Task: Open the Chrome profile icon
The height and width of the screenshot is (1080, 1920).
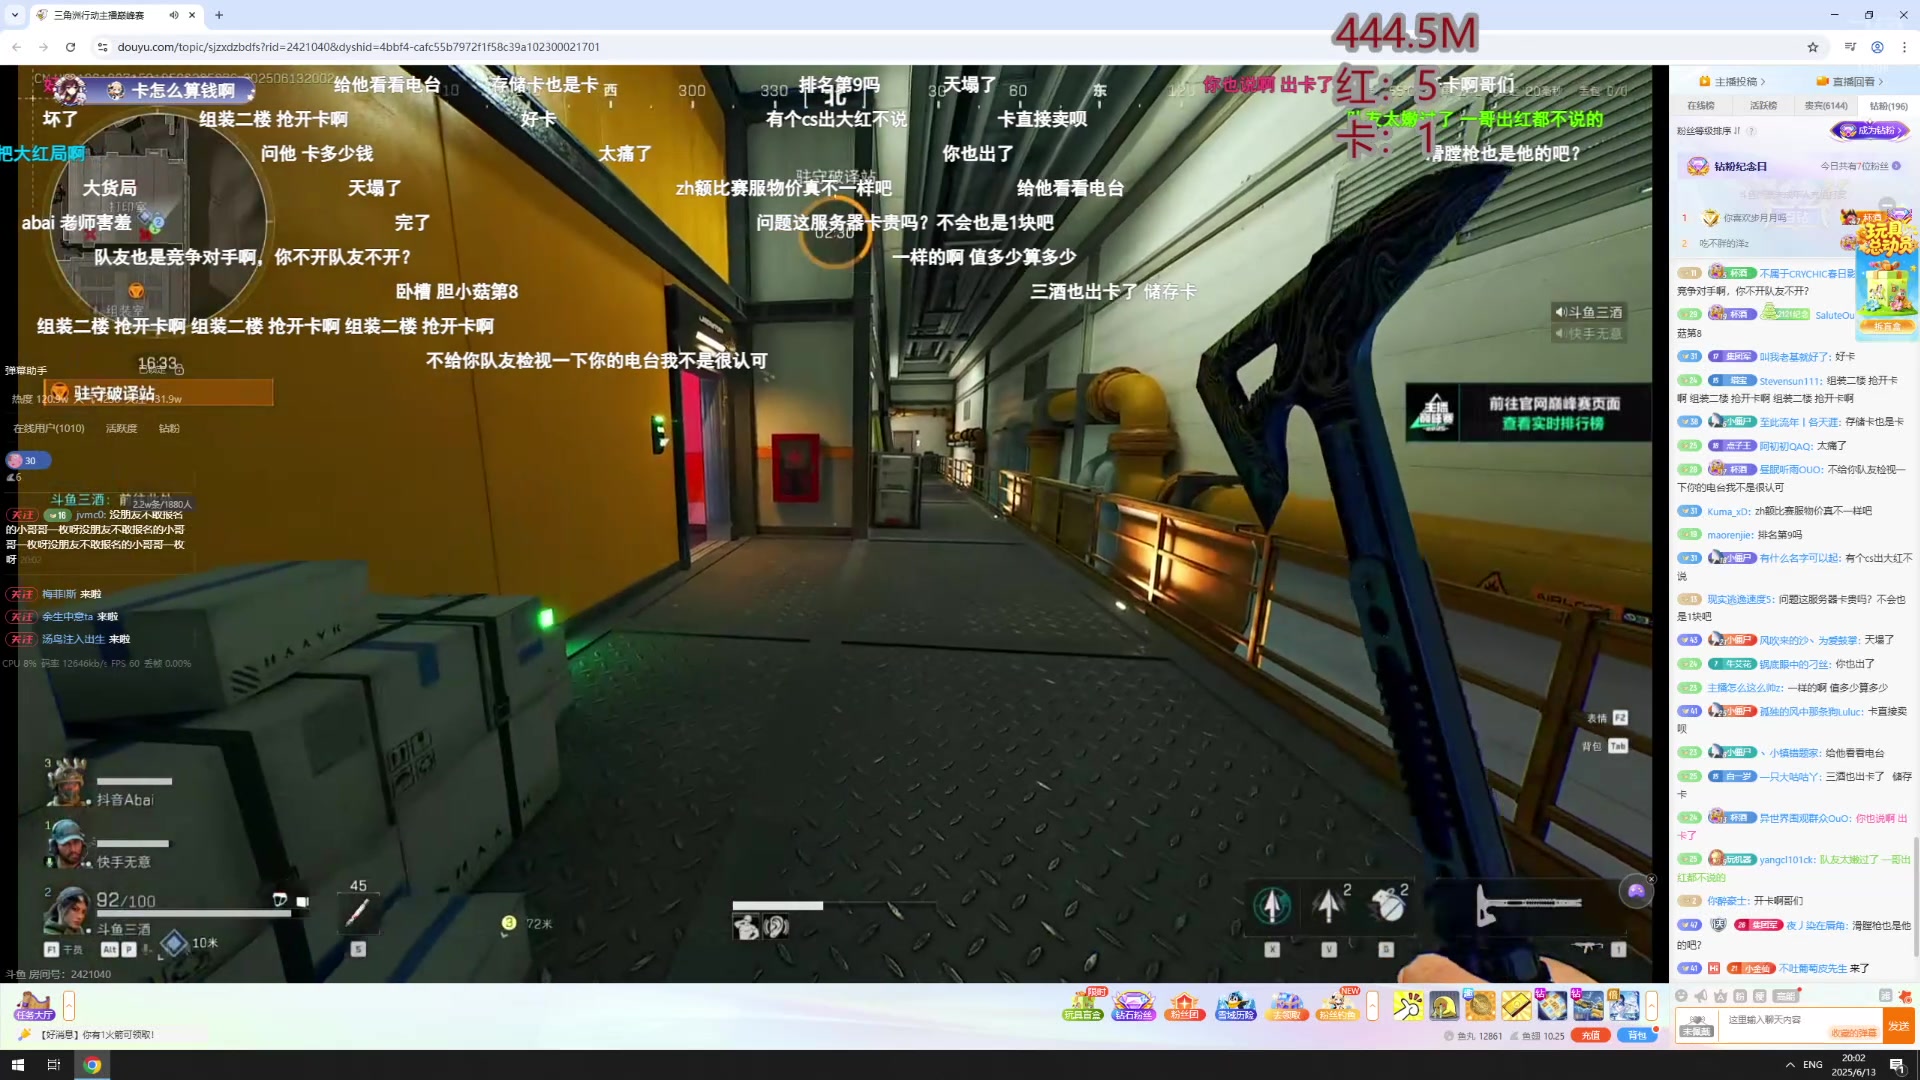Action: pyautogui.click(x=1878, y=47)
